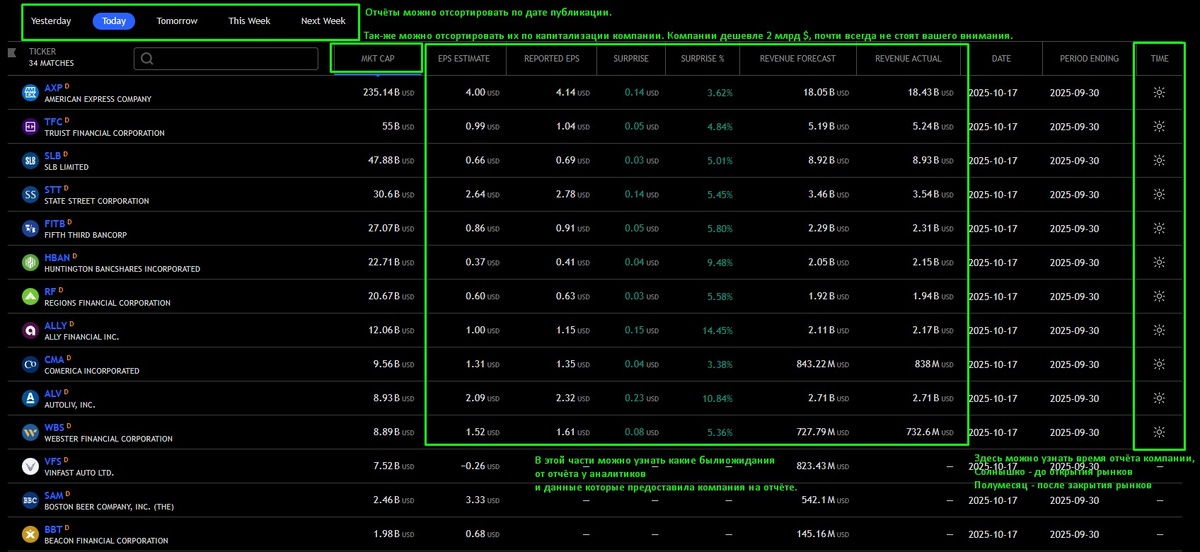The height and width of the screenshot is (552, 1200).
Task: Select the Today tab
Action: pyautogui.click(x=114, y=21)
